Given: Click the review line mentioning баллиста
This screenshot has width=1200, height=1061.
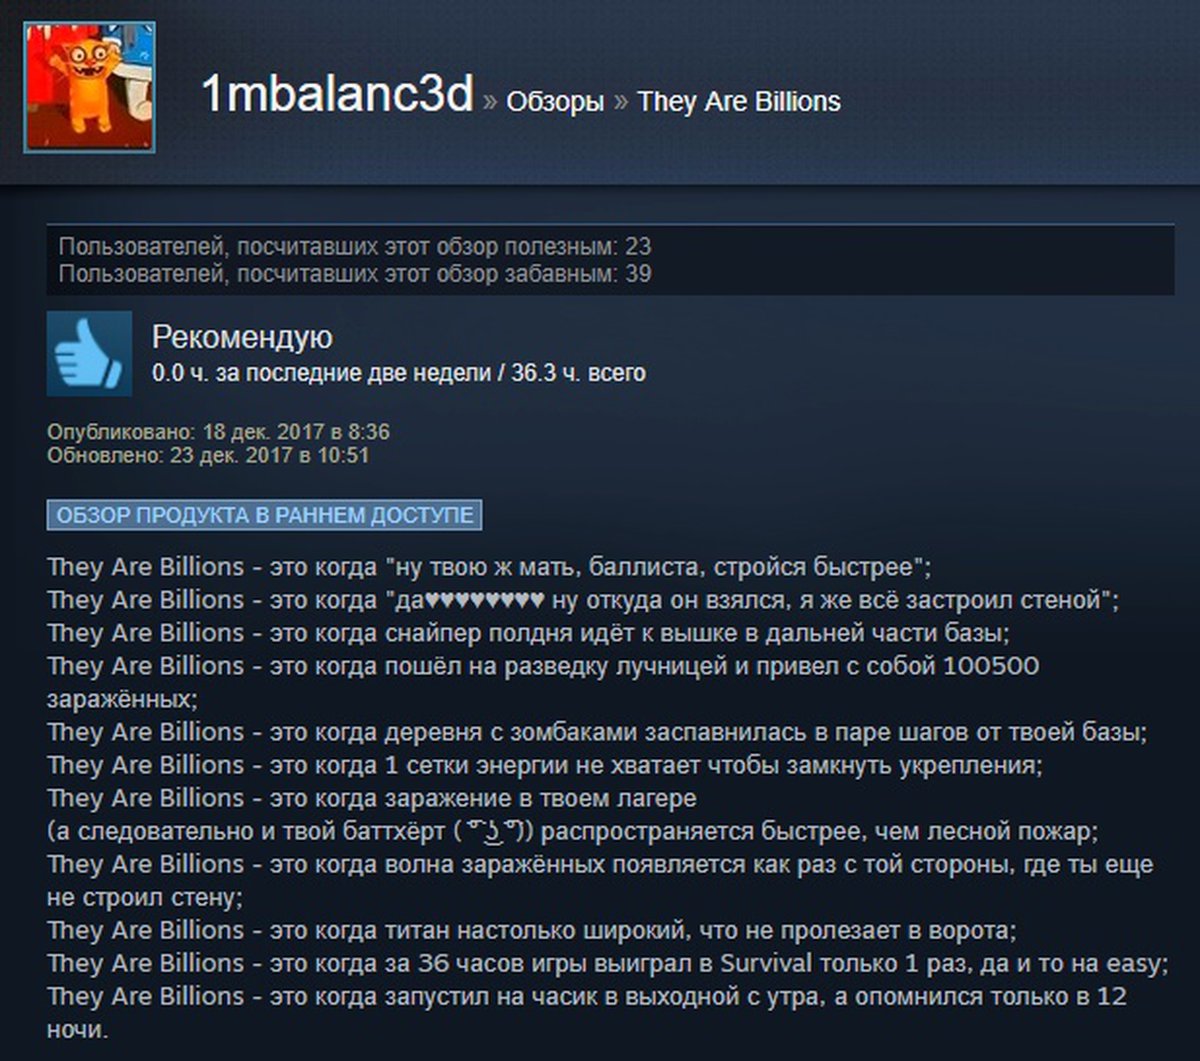Looking at the screenshot, I should (490, 567).
